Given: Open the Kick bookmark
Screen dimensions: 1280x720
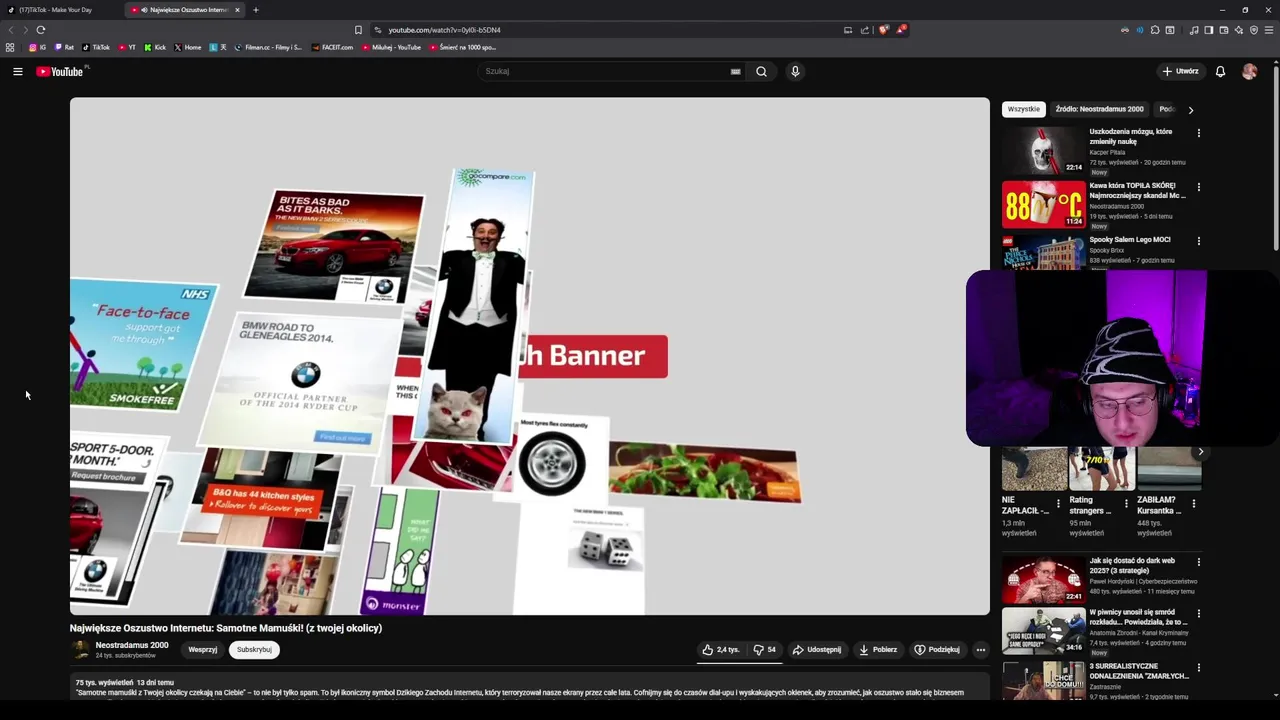Looking at the screenshot, I should point(155,47).
